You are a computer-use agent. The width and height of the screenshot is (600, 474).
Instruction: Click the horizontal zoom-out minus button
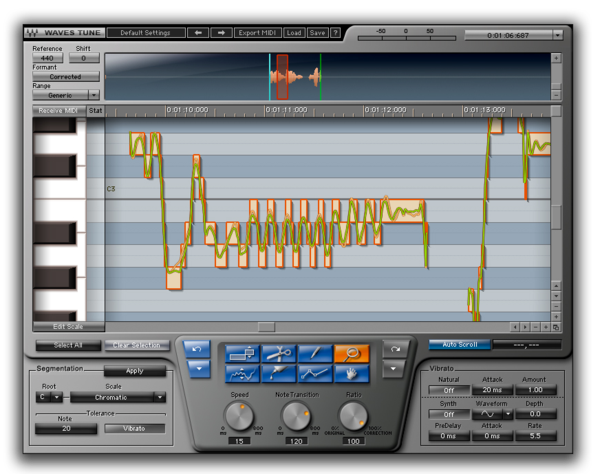click(x=536, y=327)
